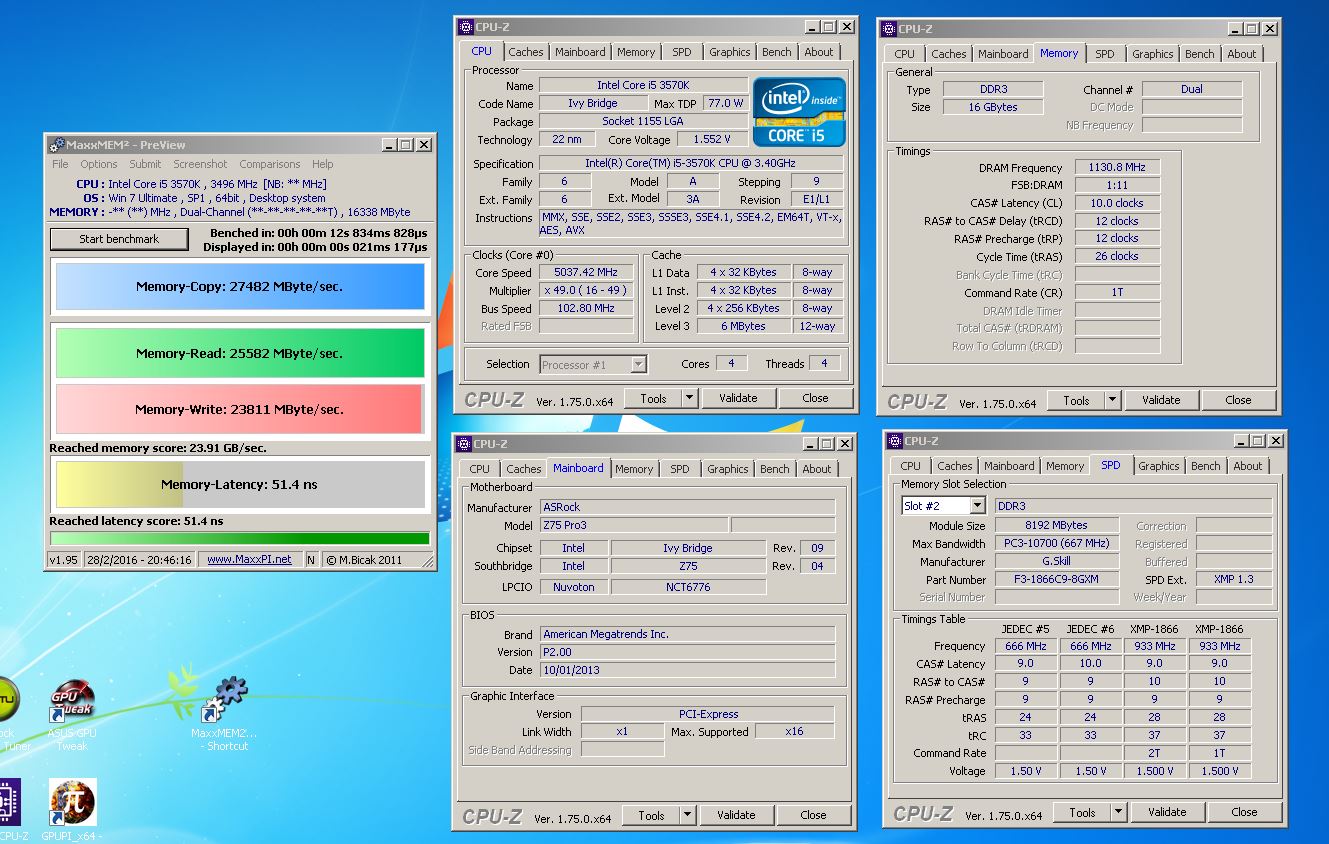Click Validate in CPU-Z CPU window
The width and height of the screenshot is (1329, 844).
click(738, 398)
